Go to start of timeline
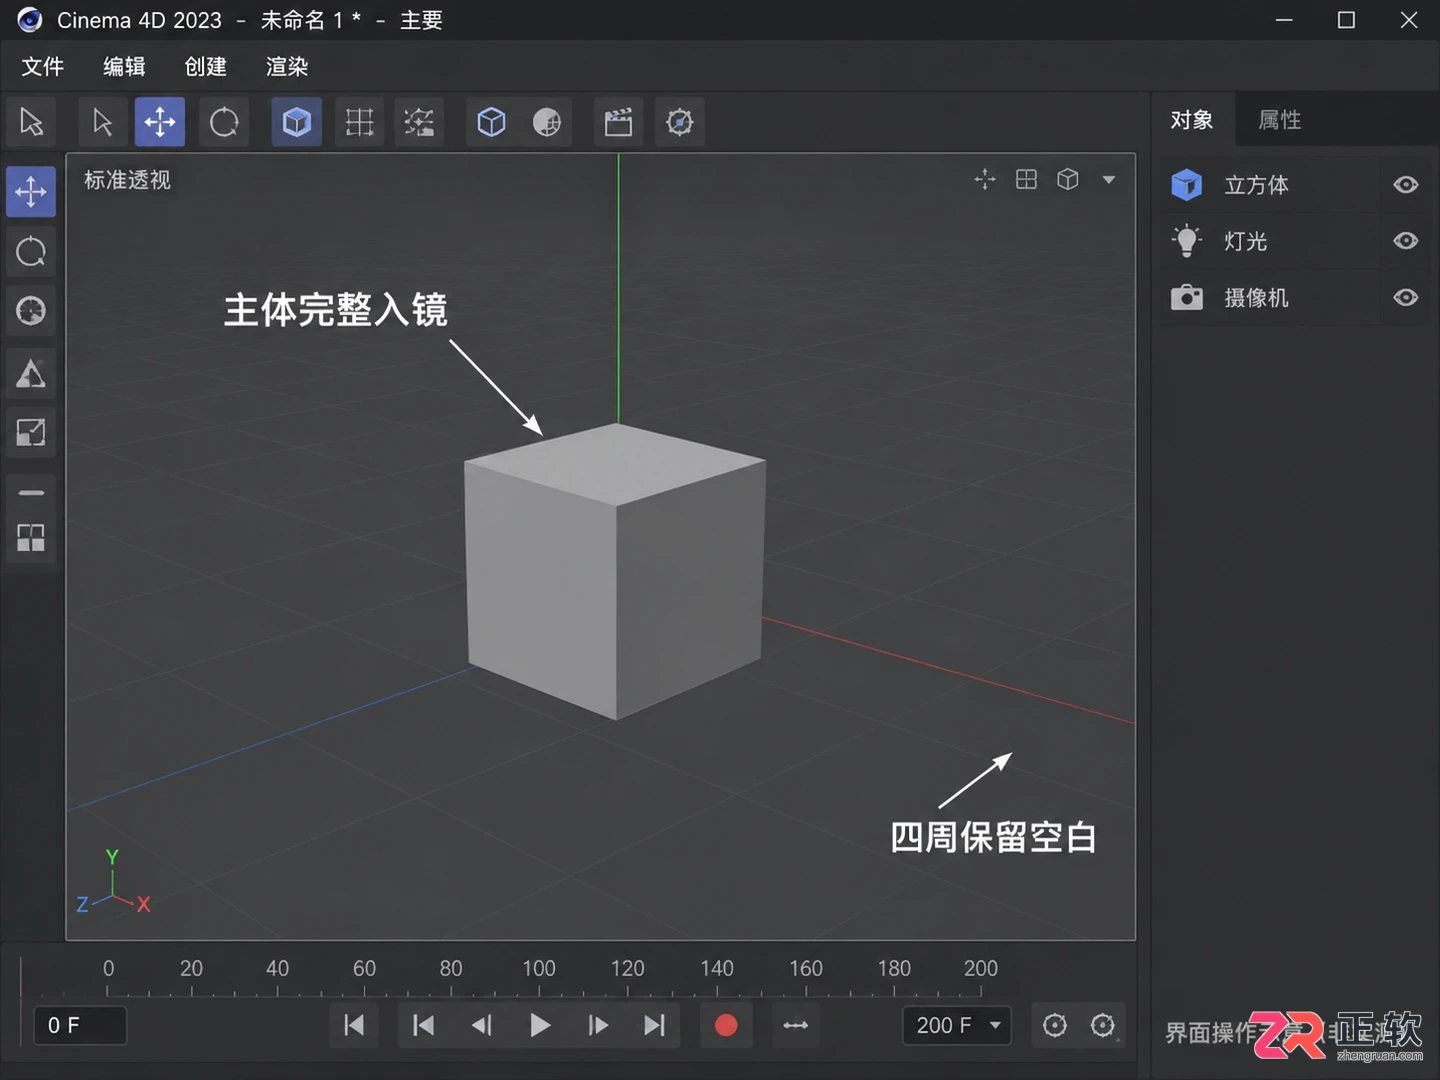The width and height of the screenshot is (1440, 1080). pyautogui.click(x=354, y=1025)
